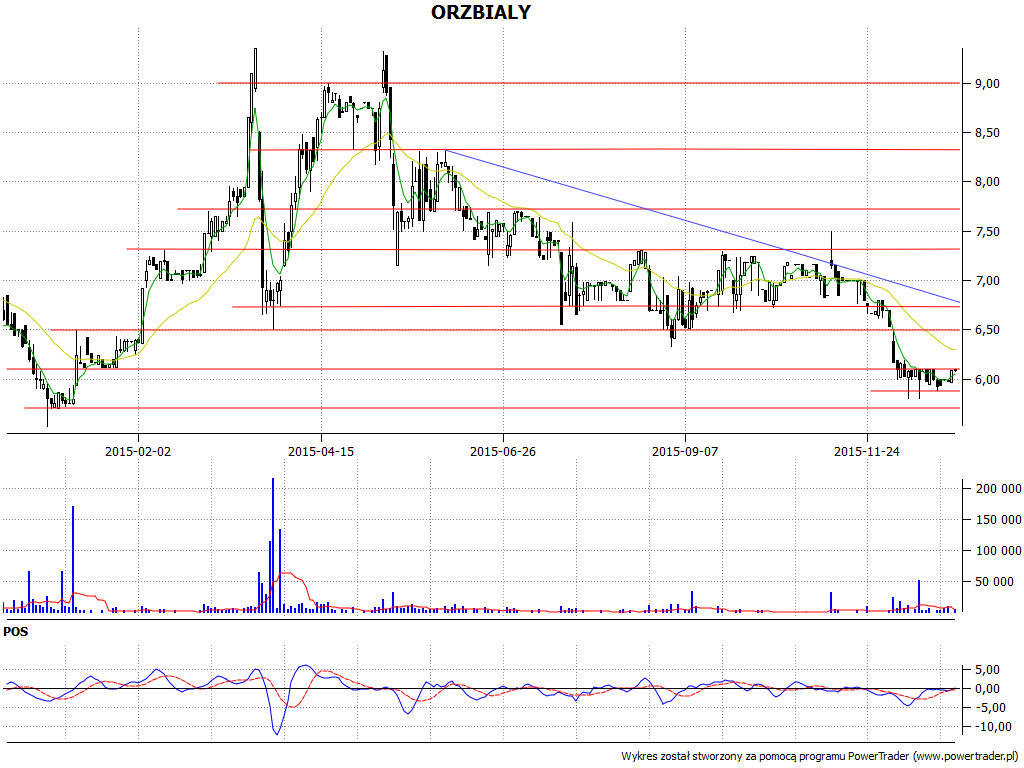This screenshot has width=1024, height=768.
Task: Click the 2015-06-26 date label
Action: 503,451
